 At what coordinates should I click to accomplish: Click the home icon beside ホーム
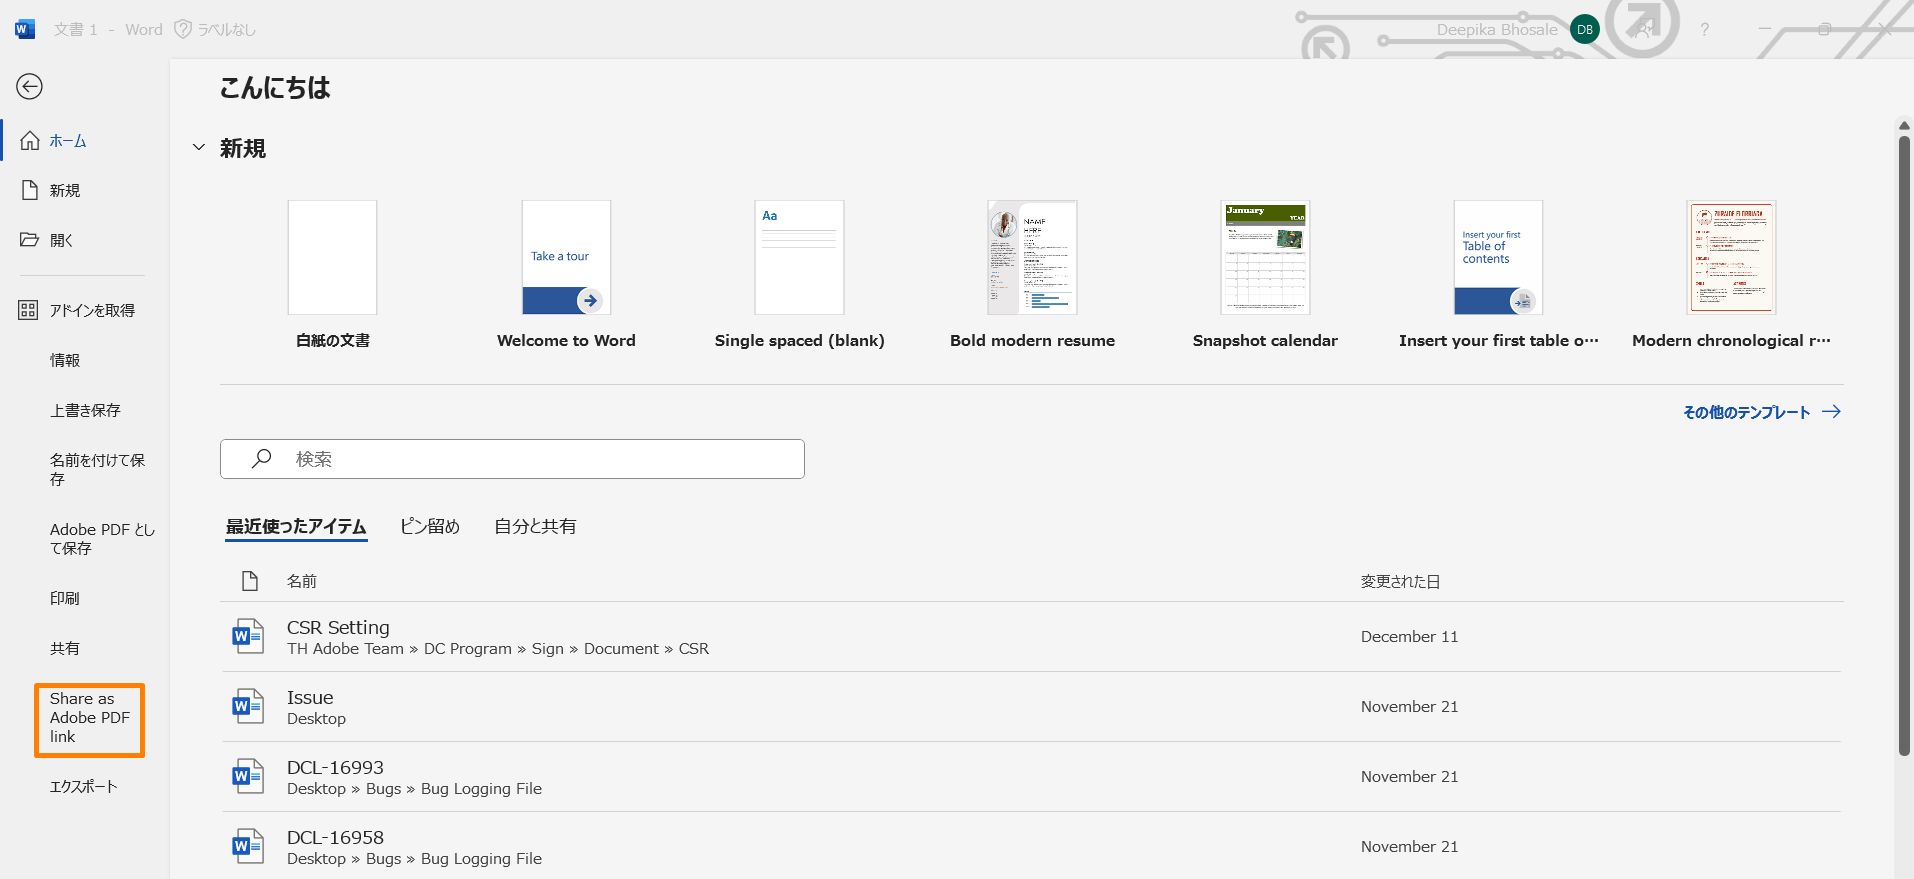pos(30,140)
